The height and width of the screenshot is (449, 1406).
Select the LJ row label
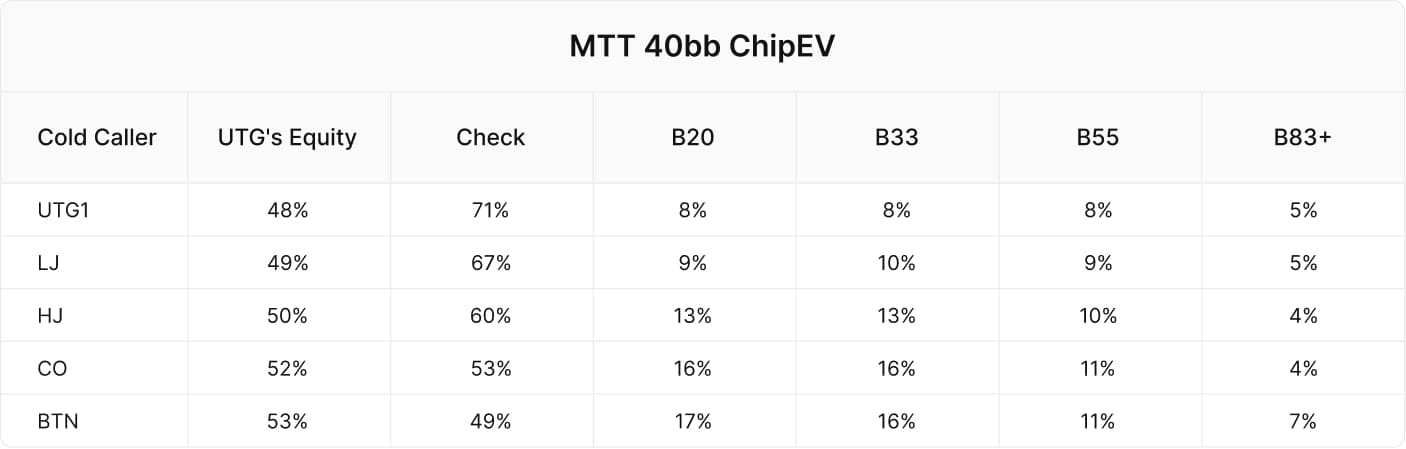[x=47, y=263]
